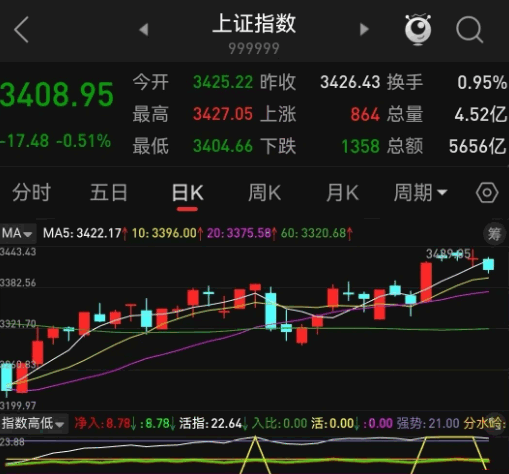
Task: Tap the 上涨 count 864
Action: click(365, 114)
